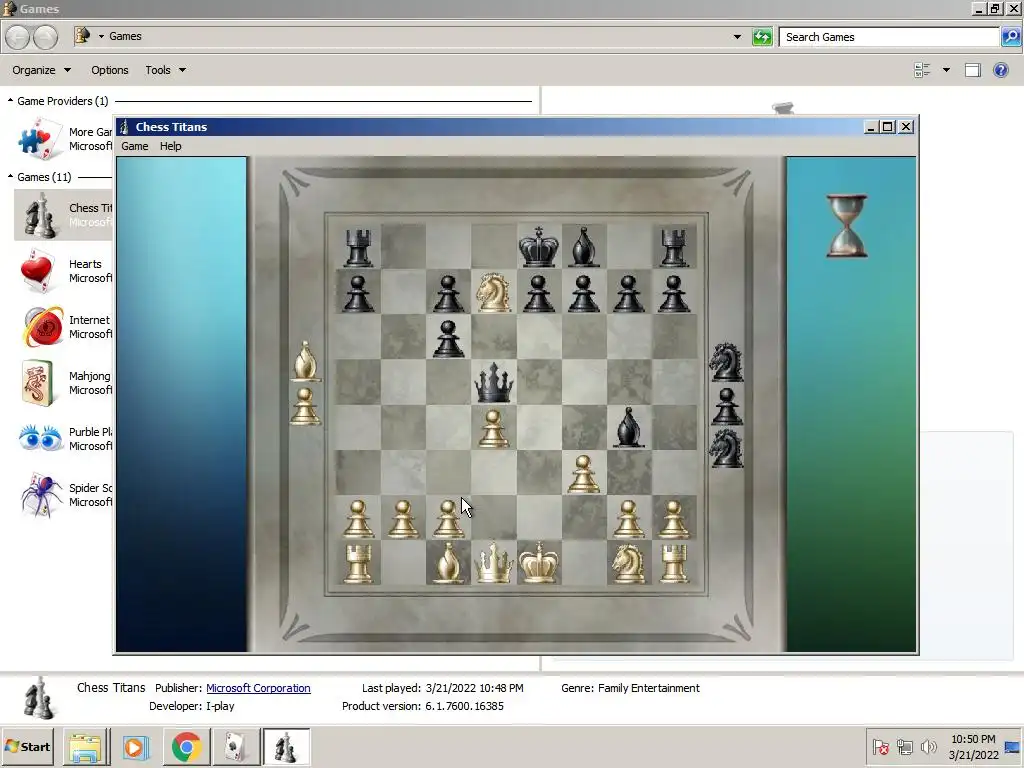Collapse the Games (11) group
Viewport: 1024px width, 768px height.
coord(10,176)
